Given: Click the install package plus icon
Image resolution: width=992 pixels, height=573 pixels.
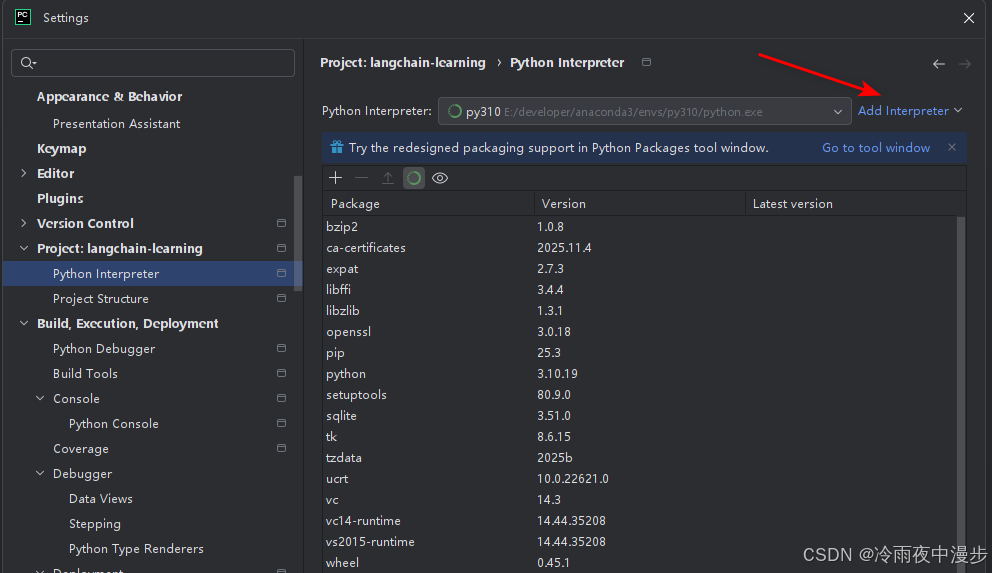Looking at the screenshot, I should pyautogui.click(x=335, y=178).
